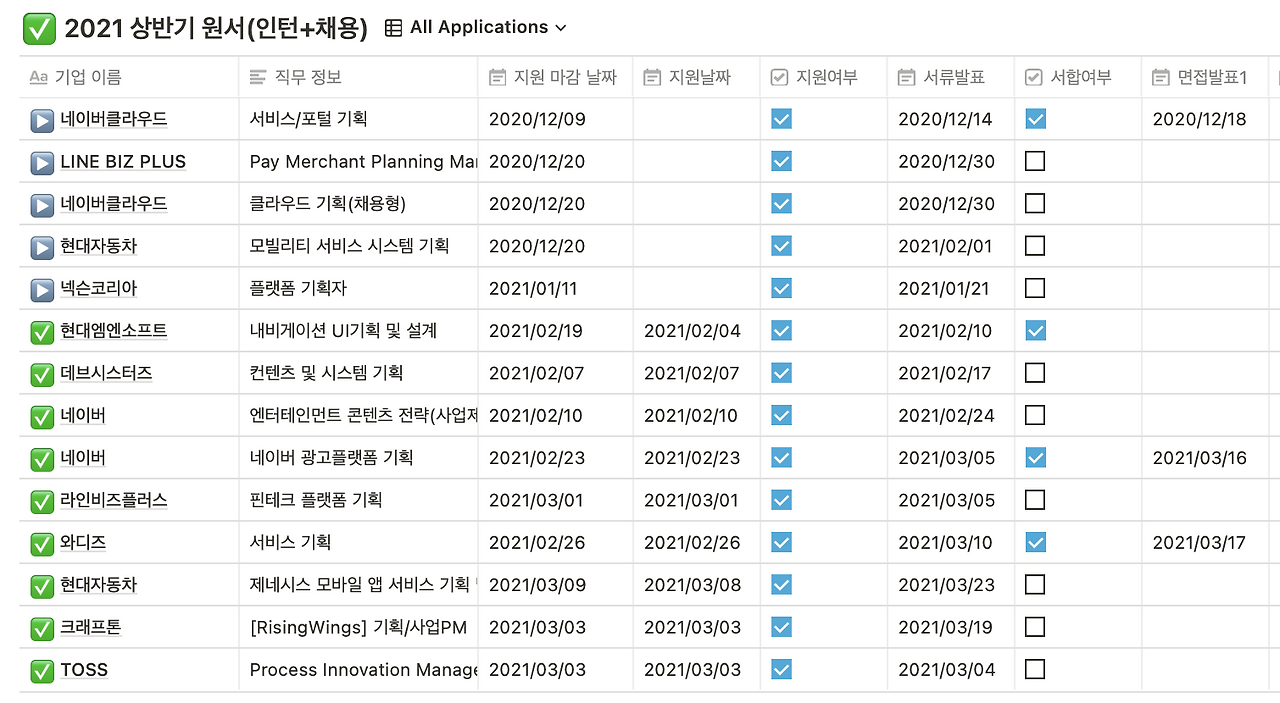Screen dimensions: 1280x703
Task: Click the list icon on 직무 정보 header
Action: [255, 76]
